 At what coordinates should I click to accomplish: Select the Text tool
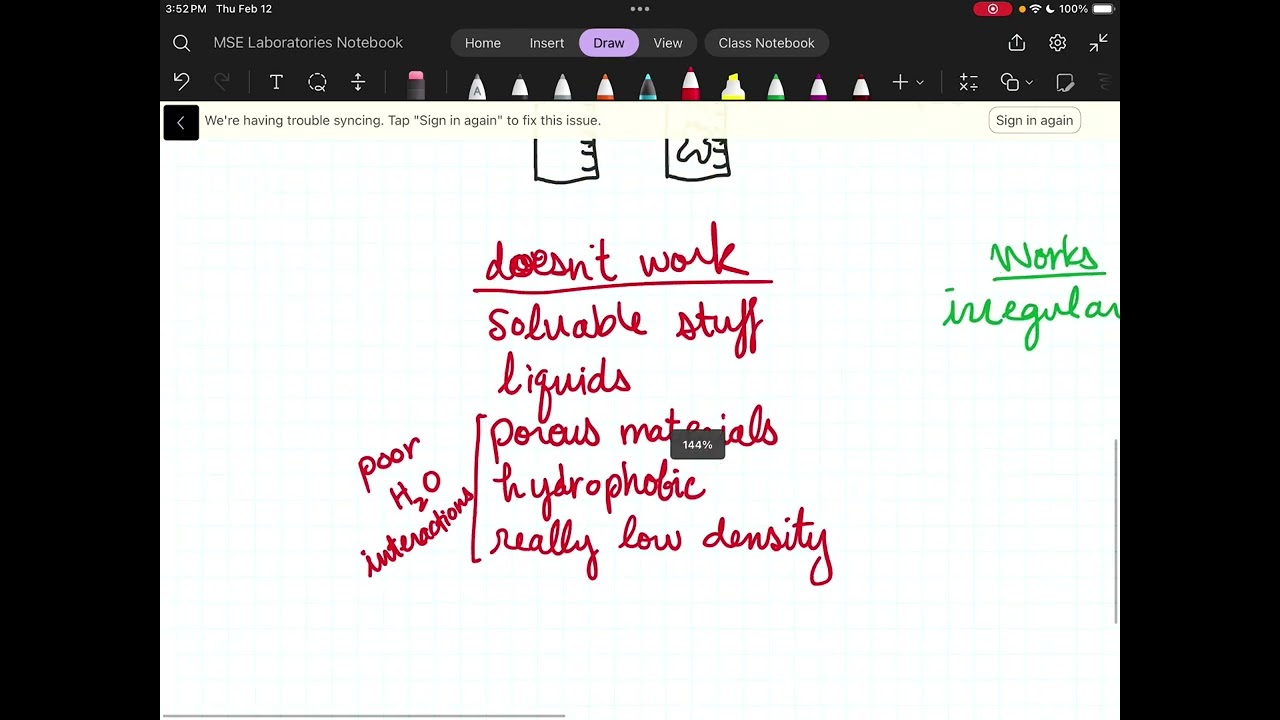(x=276, y=82)
